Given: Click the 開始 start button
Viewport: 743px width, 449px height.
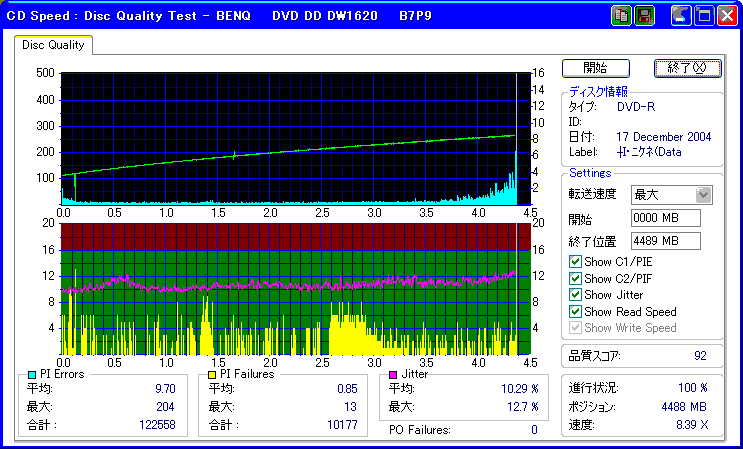Looking at the screenshot, I should click(596, 68).
